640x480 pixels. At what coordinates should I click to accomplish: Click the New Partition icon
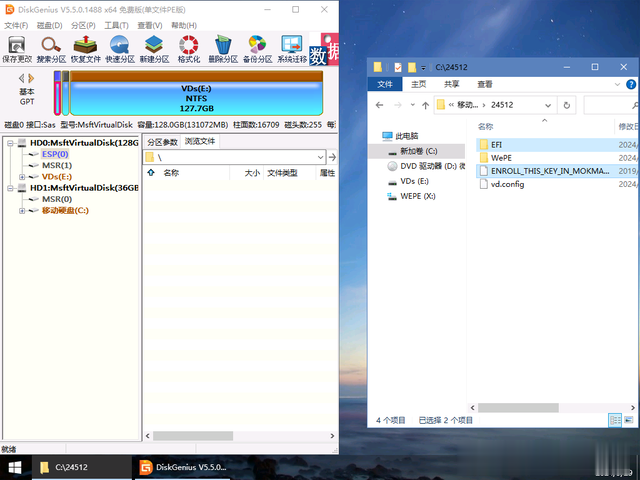pyautogui.click(x=154, y=49)
